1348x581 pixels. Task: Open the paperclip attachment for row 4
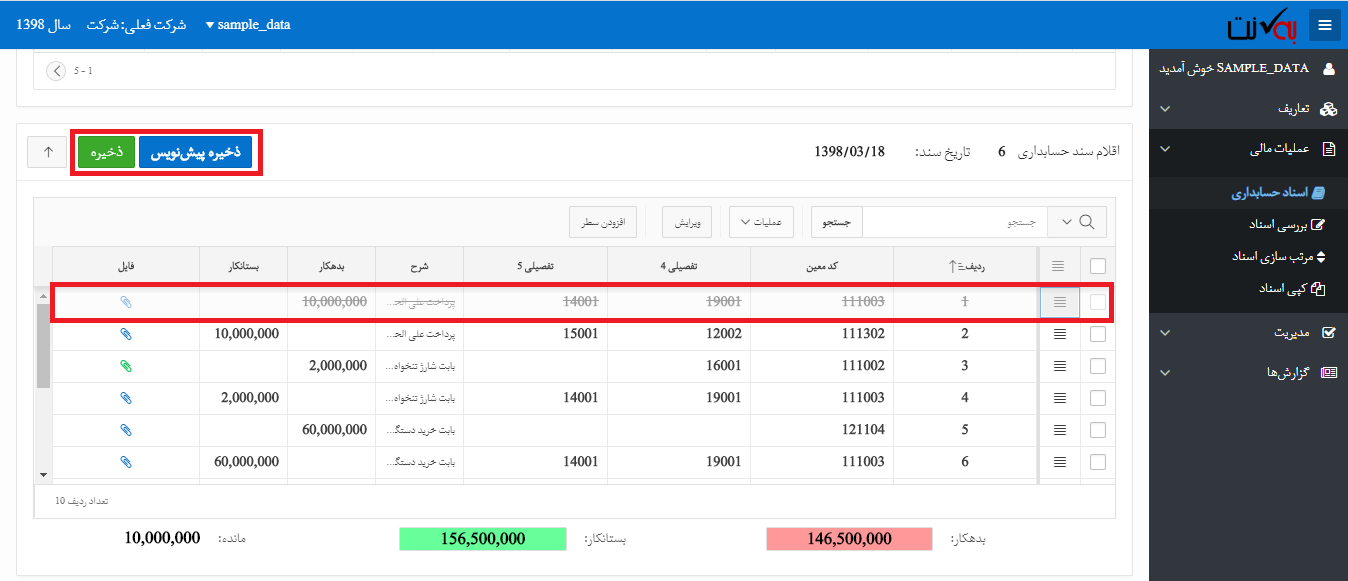coord(126,398)
